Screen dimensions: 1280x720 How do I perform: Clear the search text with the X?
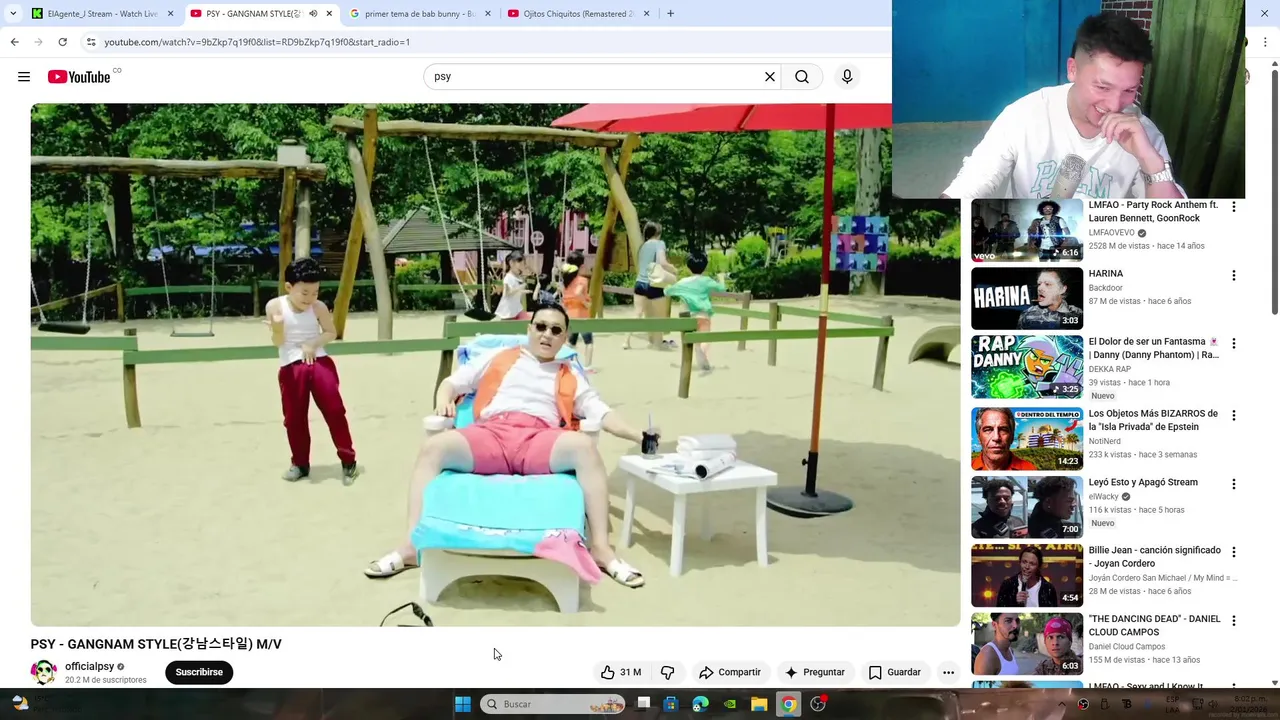coord(770,77)
